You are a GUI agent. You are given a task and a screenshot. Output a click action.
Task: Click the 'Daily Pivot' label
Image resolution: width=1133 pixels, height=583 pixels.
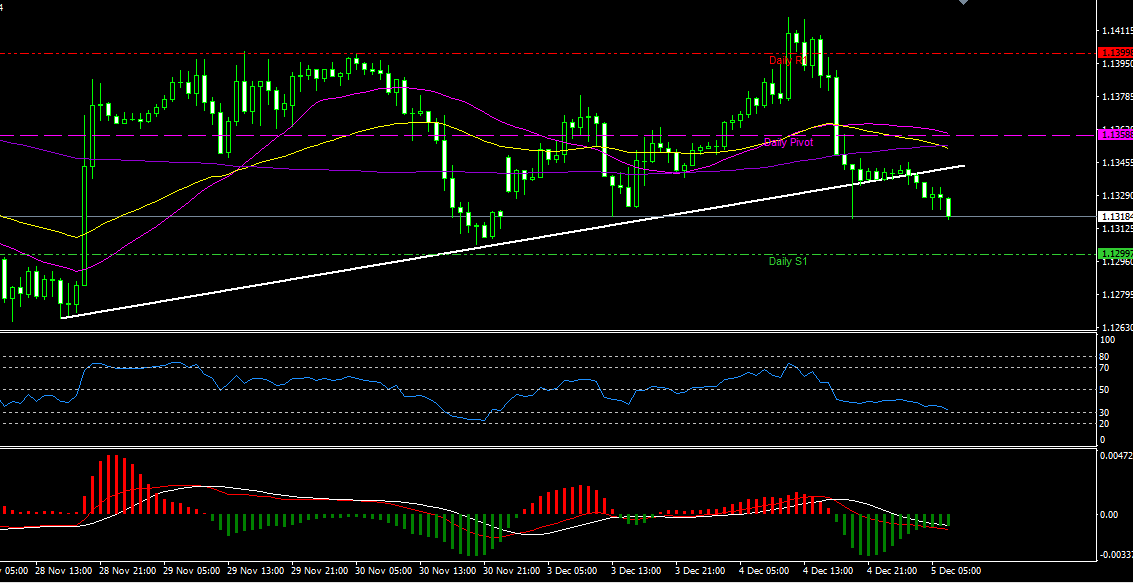click(x=788, y=142)
